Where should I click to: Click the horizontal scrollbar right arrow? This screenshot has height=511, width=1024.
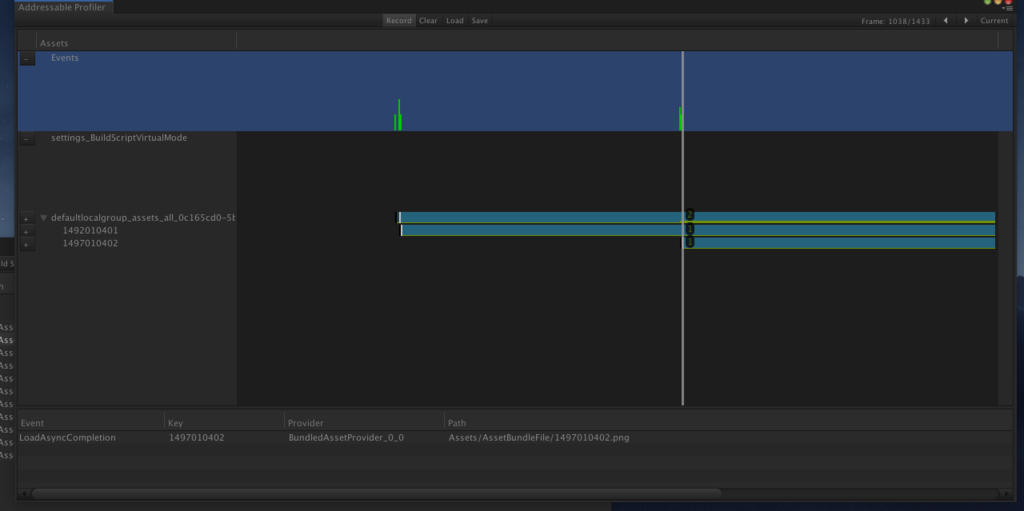point(1004,494)
